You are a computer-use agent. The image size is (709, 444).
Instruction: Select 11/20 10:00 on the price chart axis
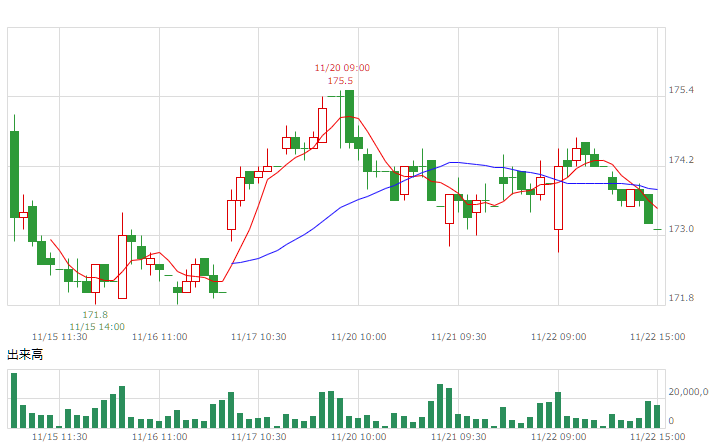[x=359, y=337]
